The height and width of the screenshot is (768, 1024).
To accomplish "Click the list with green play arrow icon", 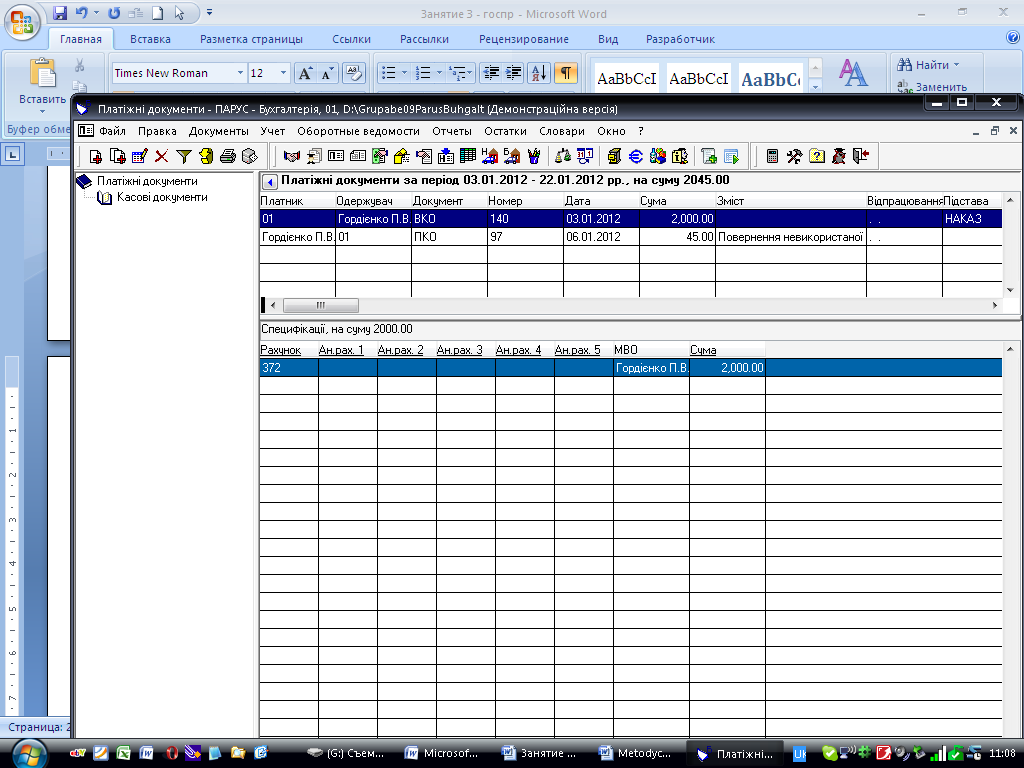I will (731, 156).
